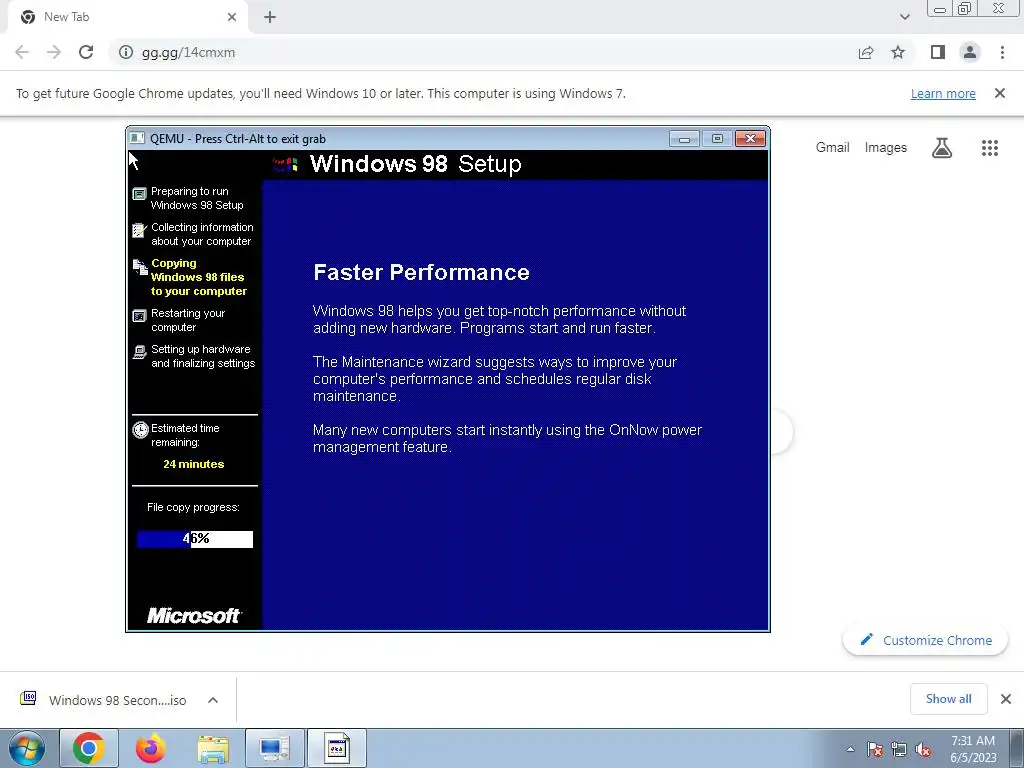Click the Faster Performance heading
This screenshot has width=1024, height=768.
pos(421,272)
